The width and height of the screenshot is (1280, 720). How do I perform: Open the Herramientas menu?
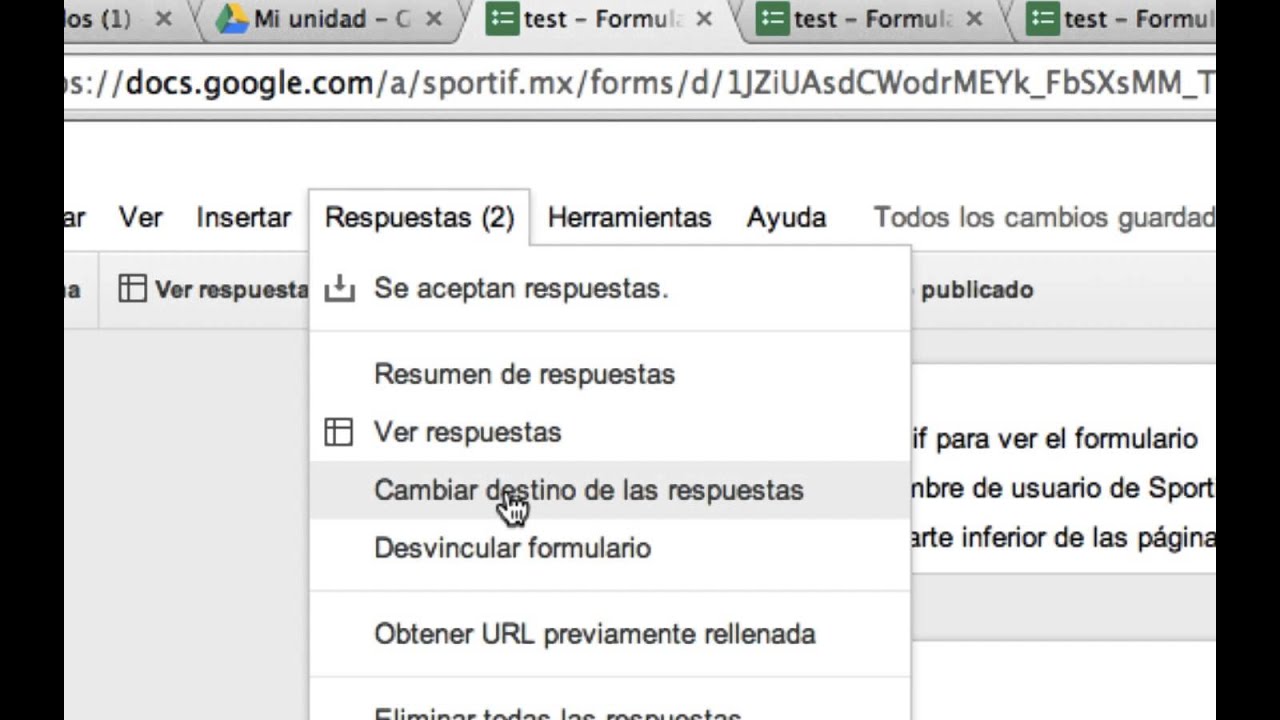pyautogui.click(x=630, y=217)
